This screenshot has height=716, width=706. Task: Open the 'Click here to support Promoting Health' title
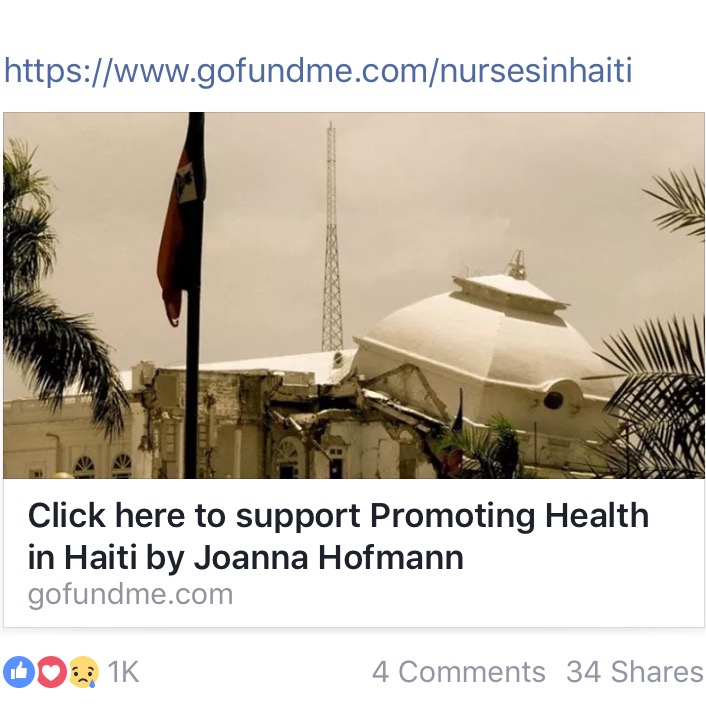338,516
